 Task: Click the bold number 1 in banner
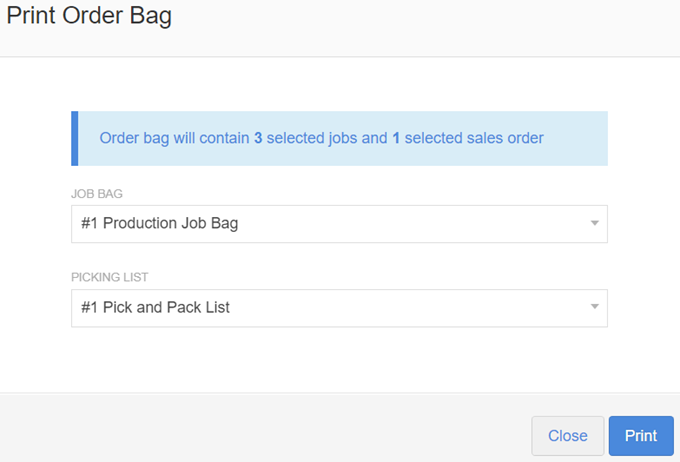coord(396,138)
